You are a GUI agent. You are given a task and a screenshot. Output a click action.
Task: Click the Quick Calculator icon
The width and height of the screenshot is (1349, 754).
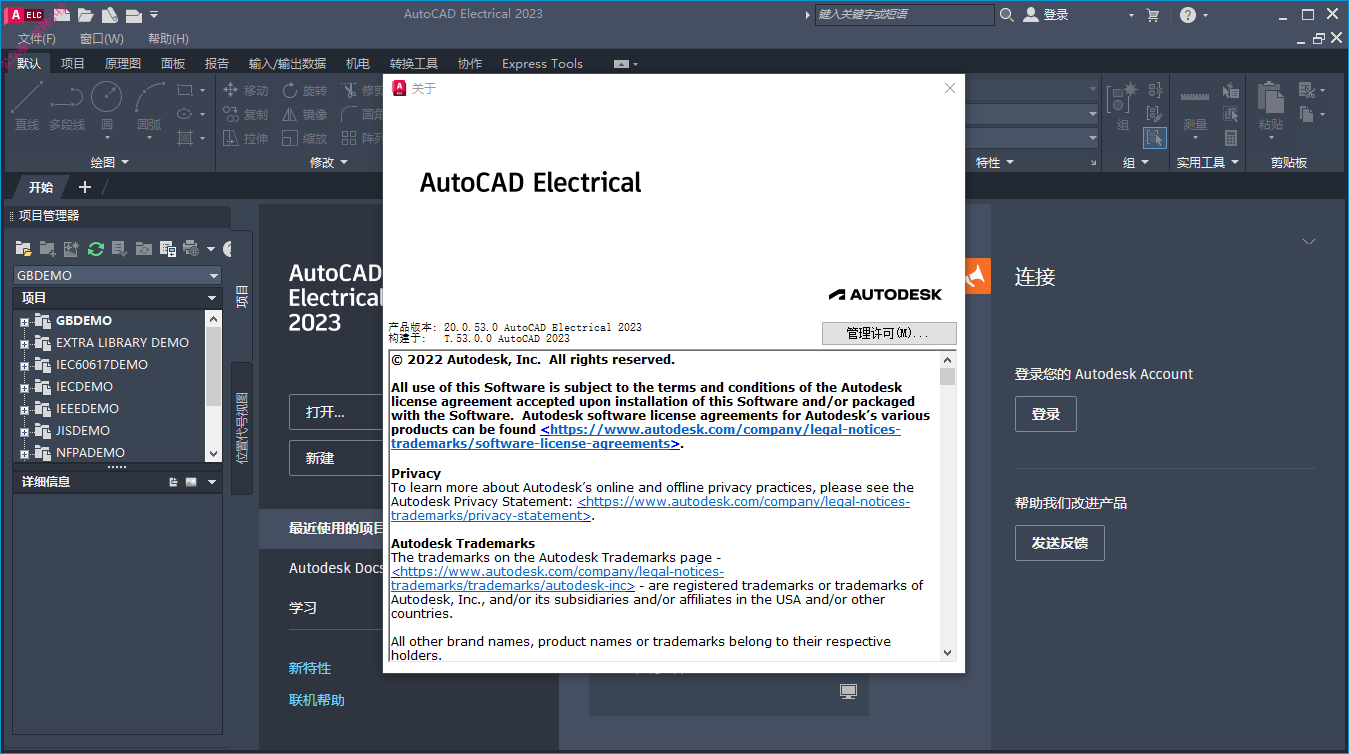1231,138
